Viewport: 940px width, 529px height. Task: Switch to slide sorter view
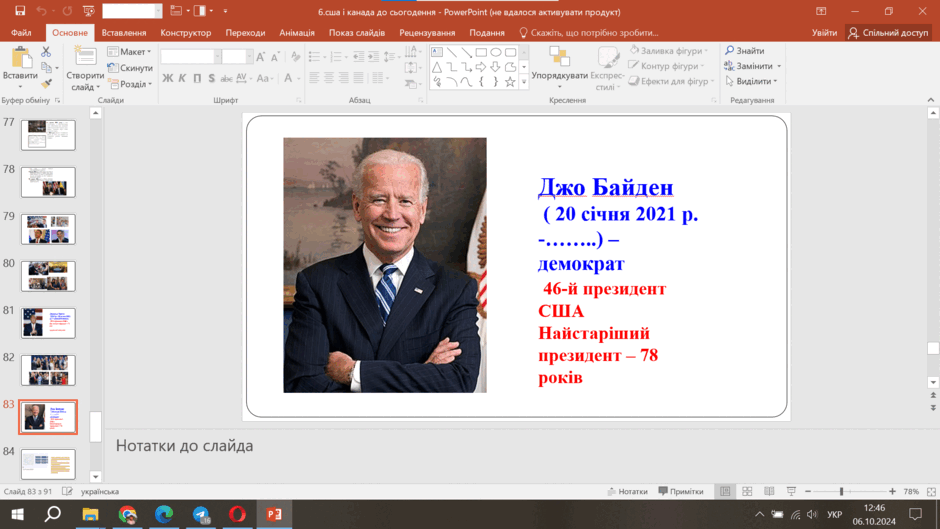click(747, 491)
